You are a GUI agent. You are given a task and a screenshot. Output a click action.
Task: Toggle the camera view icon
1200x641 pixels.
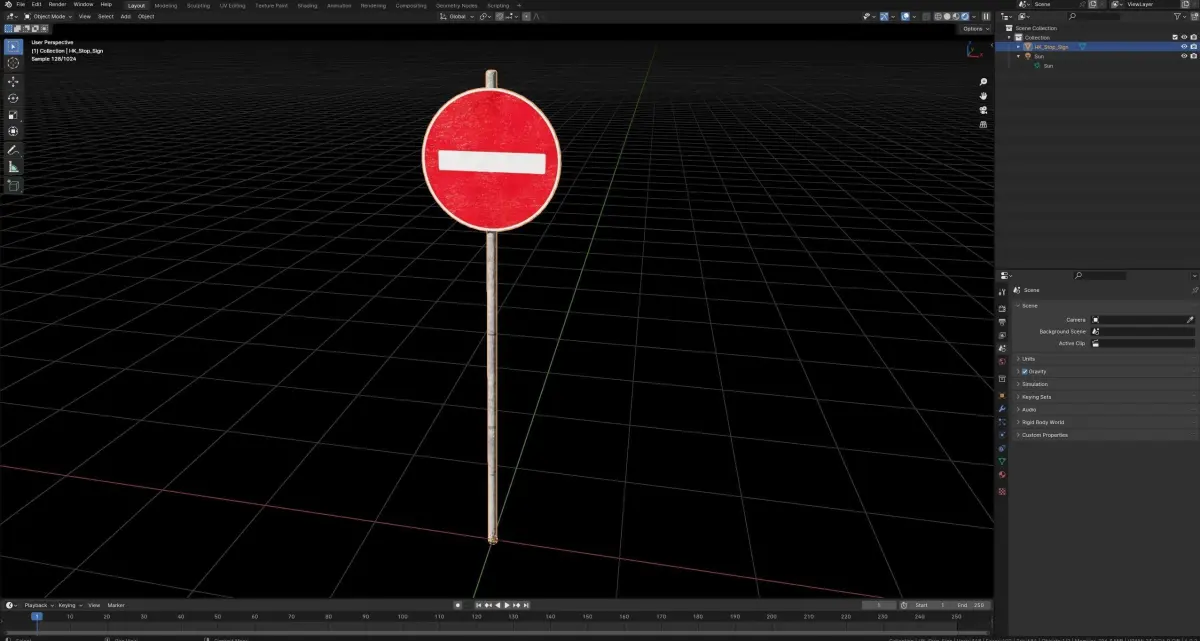click(983, 110)
